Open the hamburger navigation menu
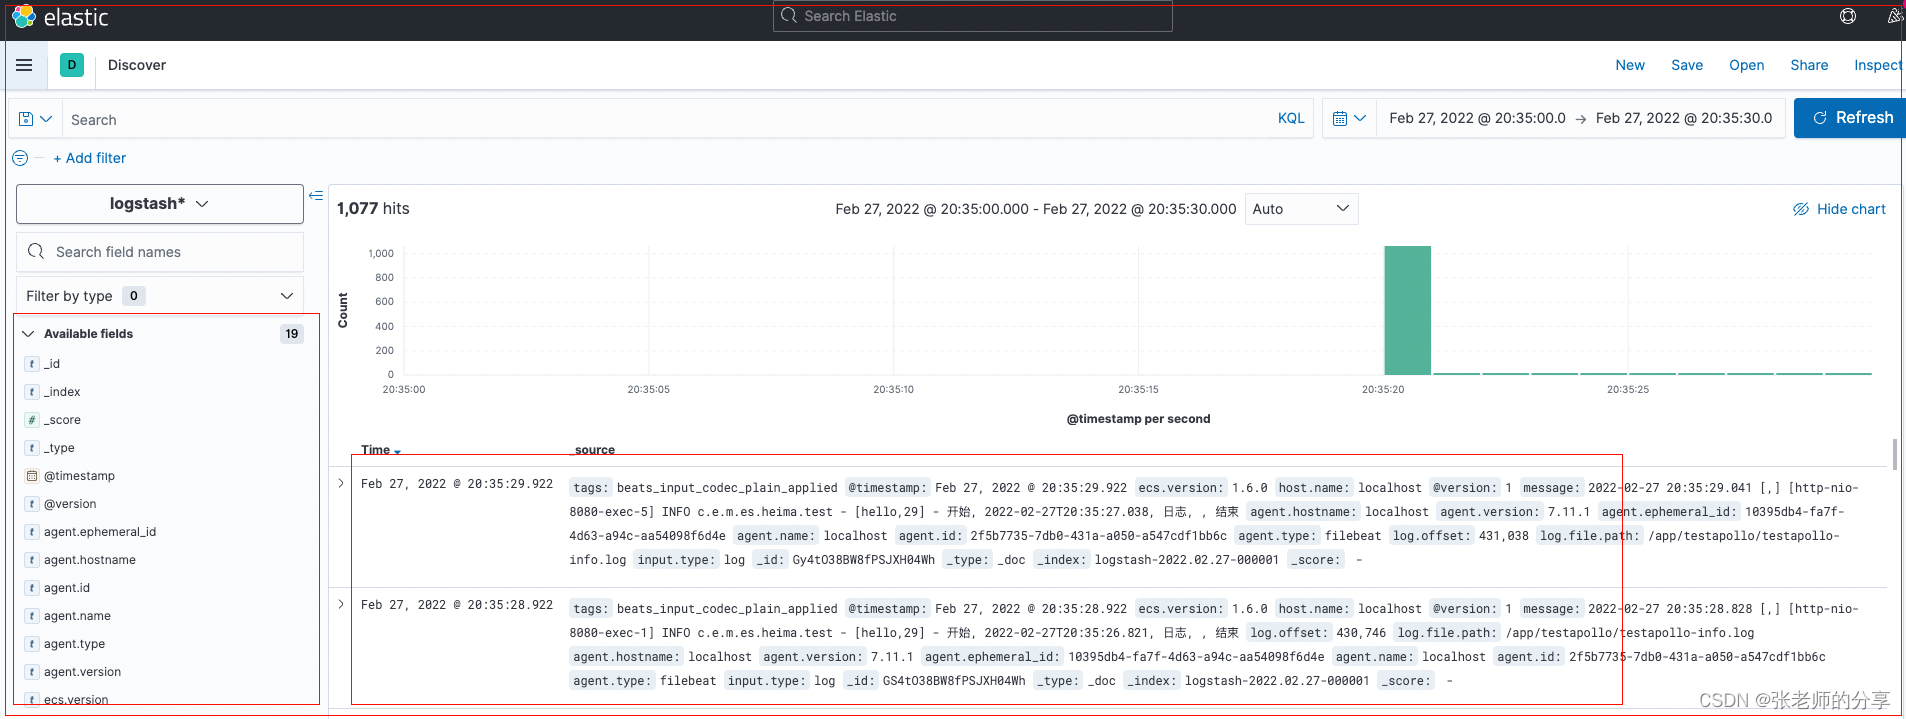Image resolution: width=1906 pixels, height=719 pixels. 24,65
